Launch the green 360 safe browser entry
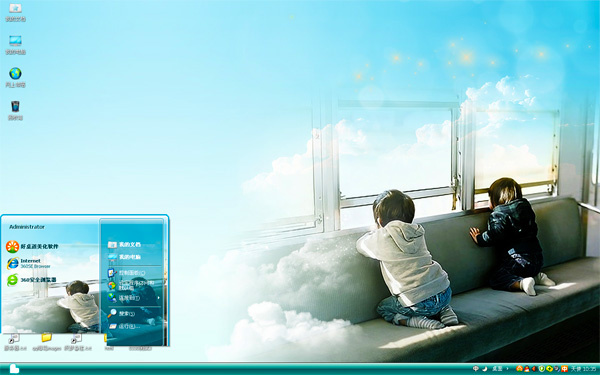This screenshot has height=375, width=600. (31, 280)
